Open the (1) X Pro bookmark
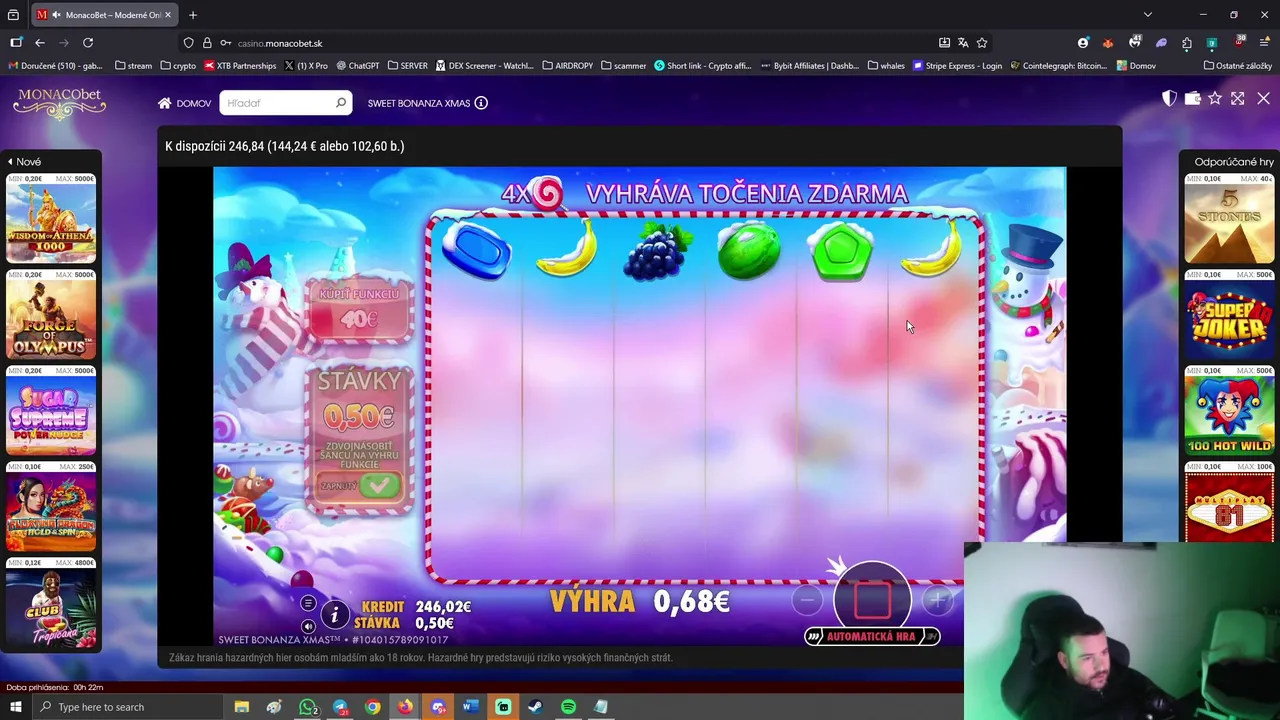The height and width of the screenshot is (720, 1280). tap(306, 66)
